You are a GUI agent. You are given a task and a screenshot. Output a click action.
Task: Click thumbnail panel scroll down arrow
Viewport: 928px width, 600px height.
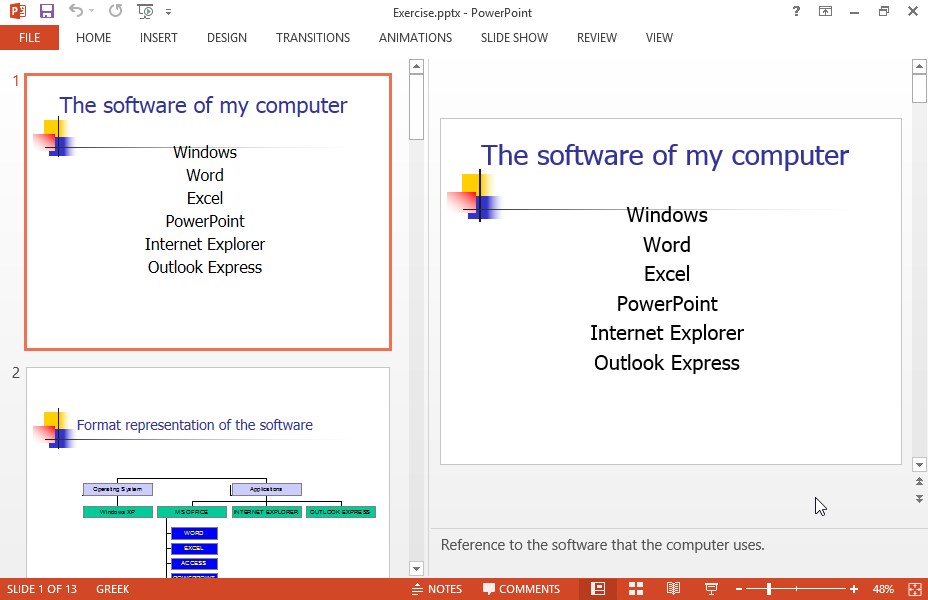[417, 569]
